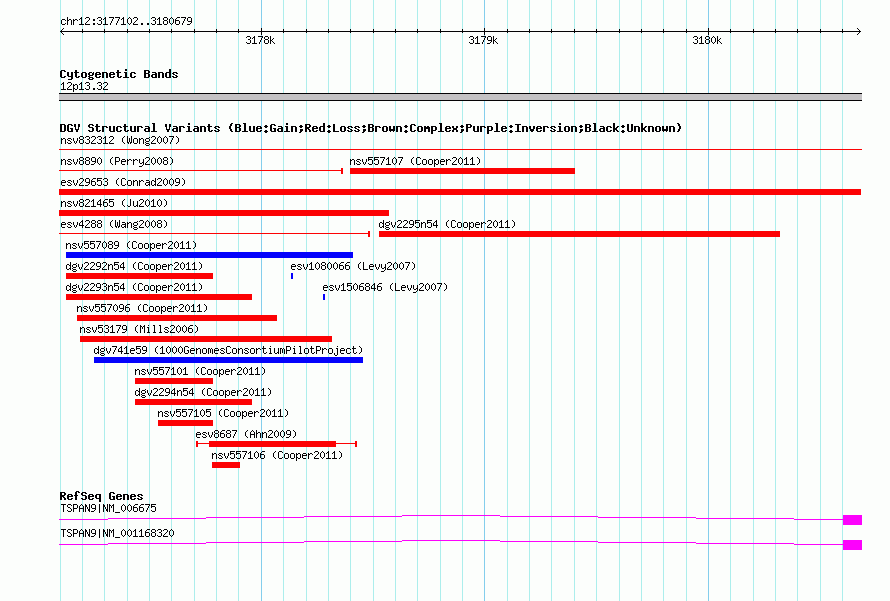890x601 pixels.
Task: Open TSPAN9|NM_006675 transcript label
Action: coord(108,508)
